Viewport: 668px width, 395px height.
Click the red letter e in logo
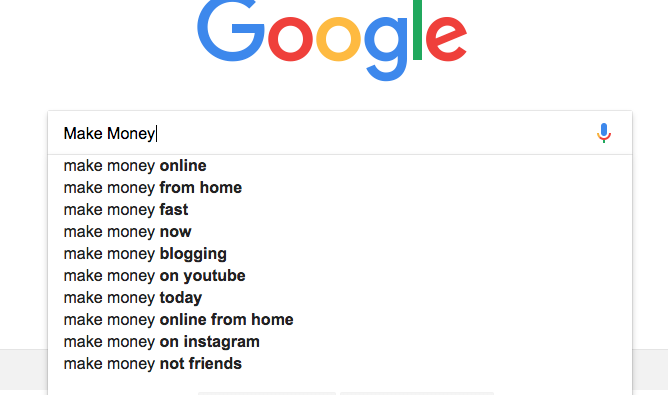(x=446, y=39)
